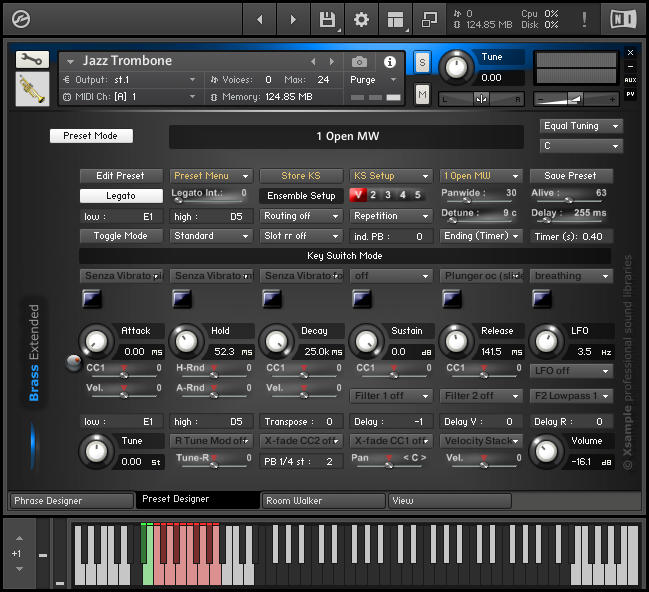Click the small round grey ball beside Attack knob
The height and width of the screenshot is (592, 649).
click(x=74, y=363)
